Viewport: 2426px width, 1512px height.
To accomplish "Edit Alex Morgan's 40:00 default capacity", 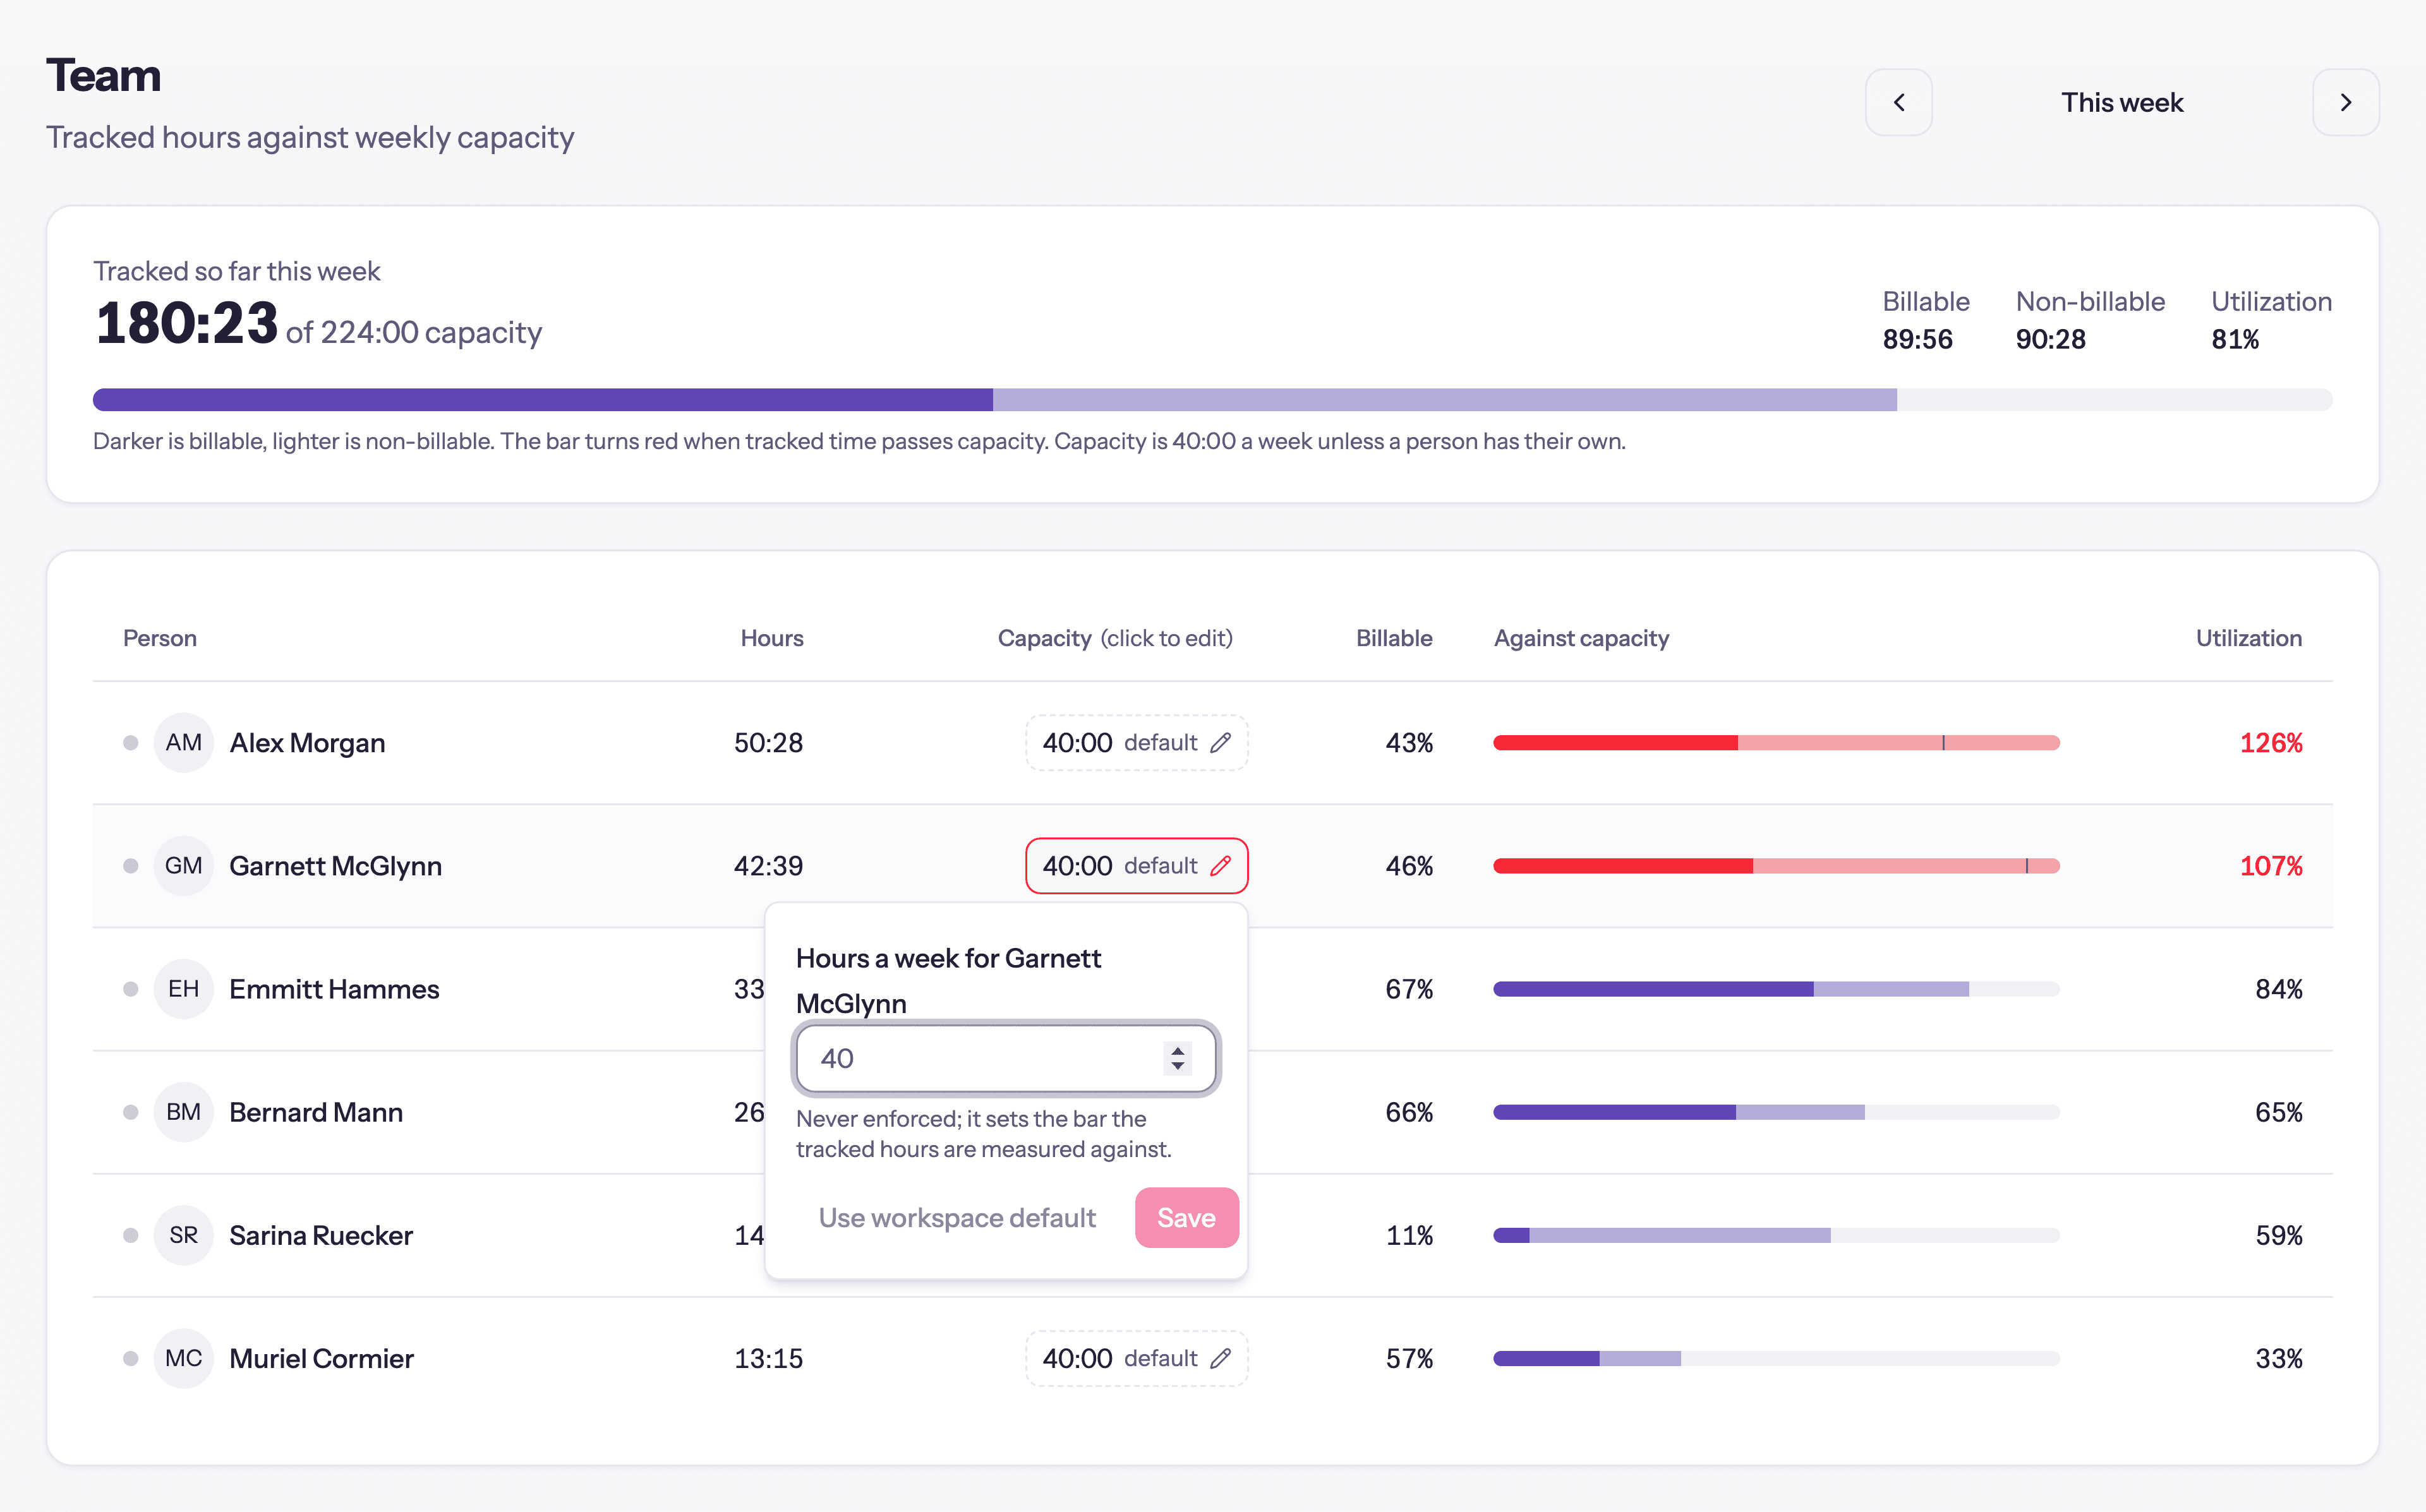I will [x=1136, y=743].
